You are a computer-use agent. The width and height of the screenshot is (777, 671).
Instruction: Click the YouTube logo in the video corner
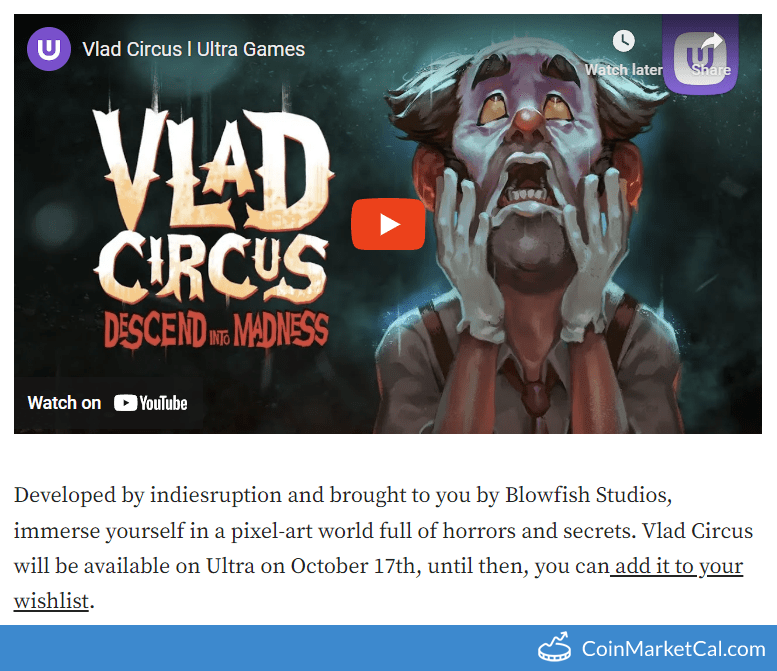(x=150, y=403)
